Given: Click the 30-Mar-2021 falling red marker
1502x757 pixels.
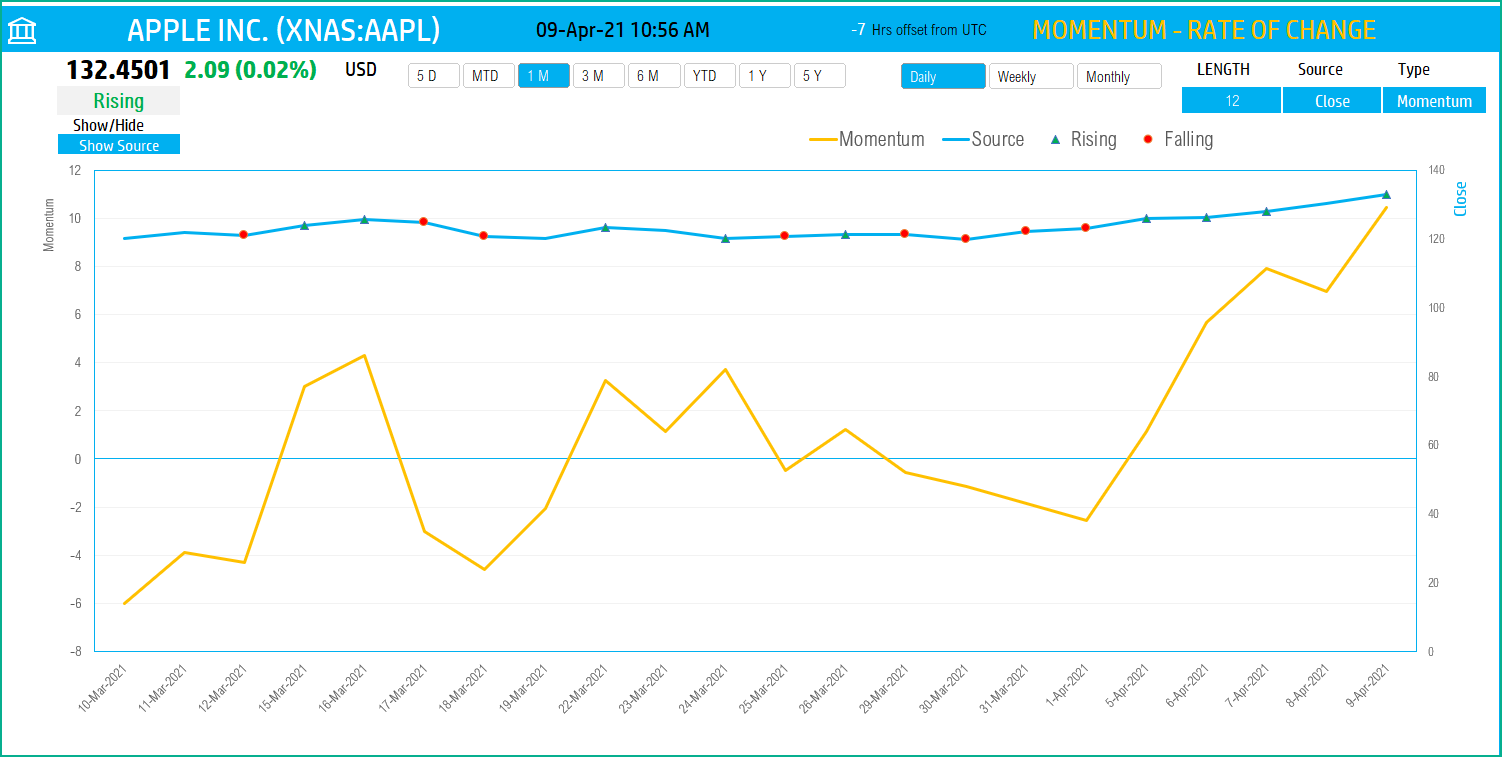Looking at the screenshot, I should 965,239.
